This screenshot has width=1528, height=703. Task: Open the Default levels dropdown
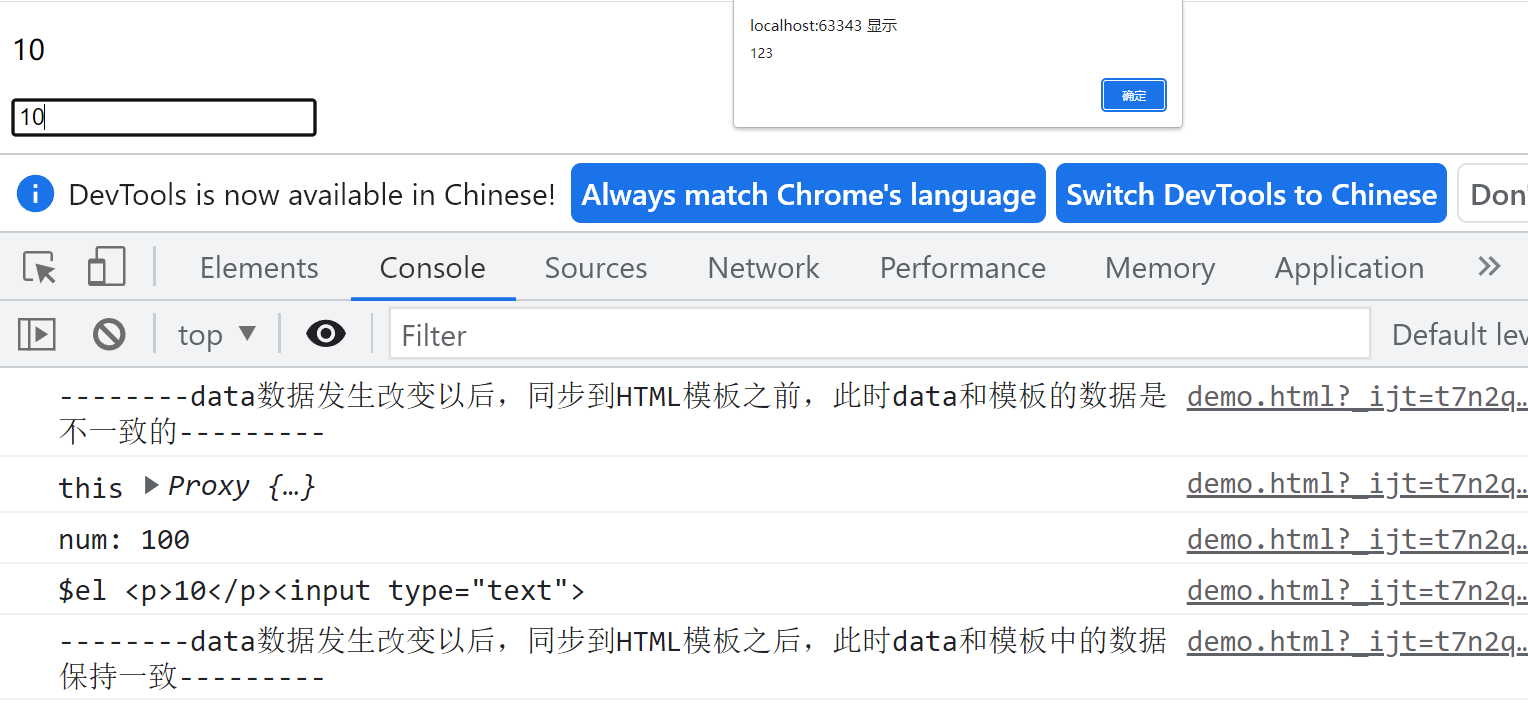point(1459,335)
